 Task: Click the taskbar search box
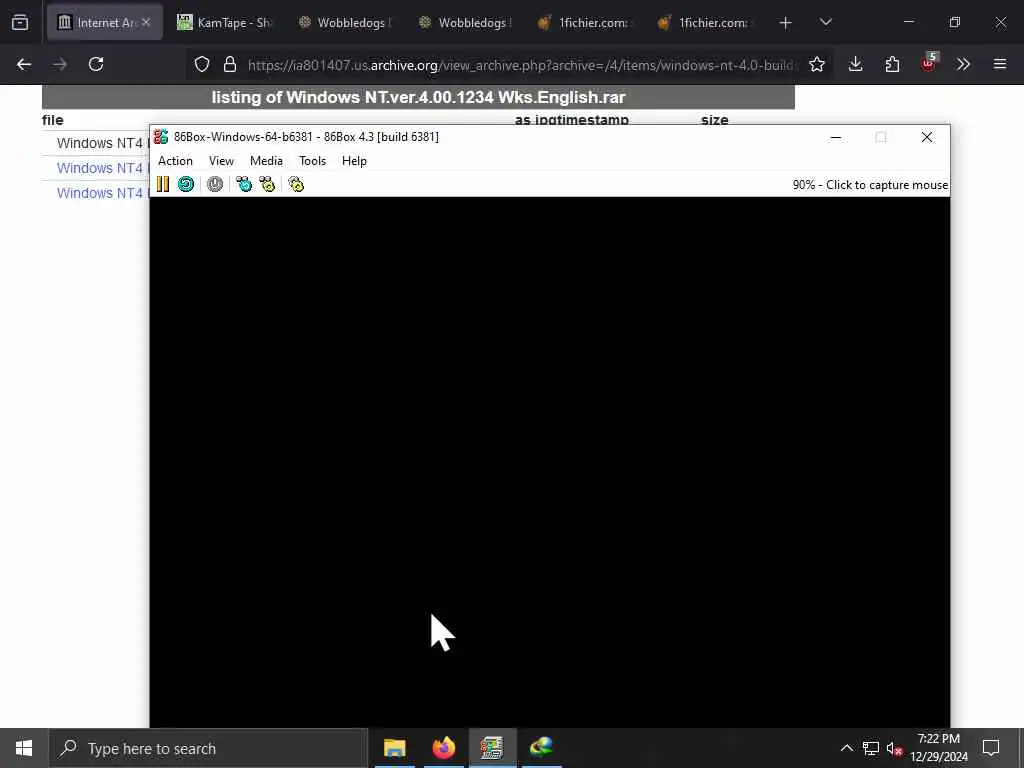pos(208,748)
